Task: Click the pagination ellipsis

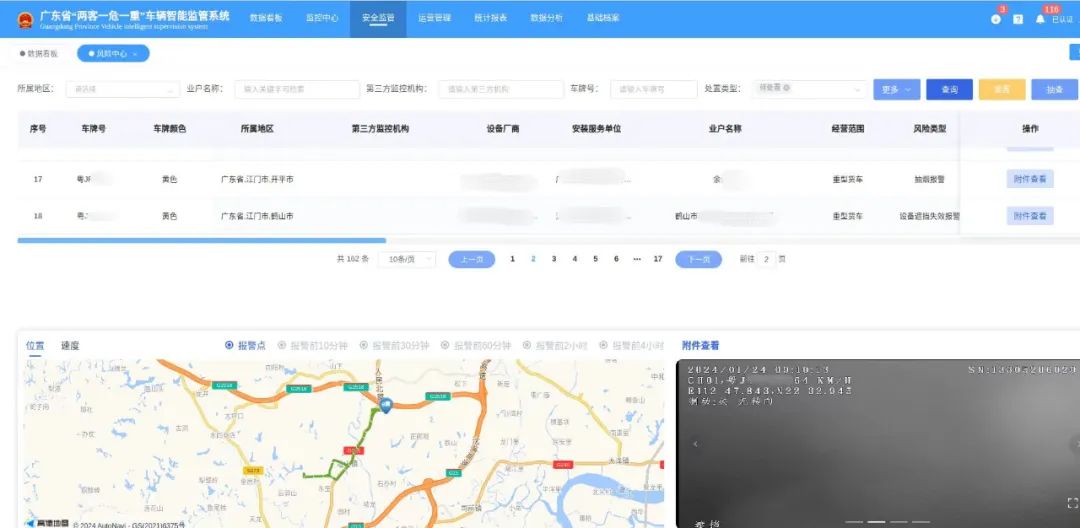Action: [636, 260]
